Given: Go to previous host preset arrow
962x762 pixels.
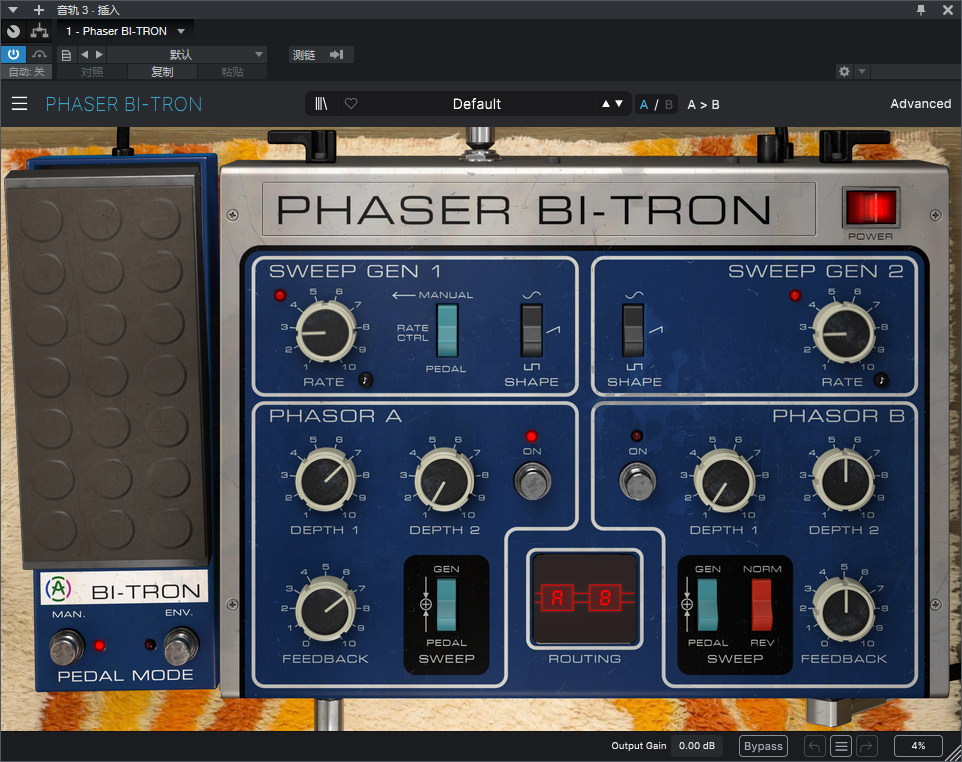Looking at the screenshot, I should pyautogui.click(x=85, y=55).
